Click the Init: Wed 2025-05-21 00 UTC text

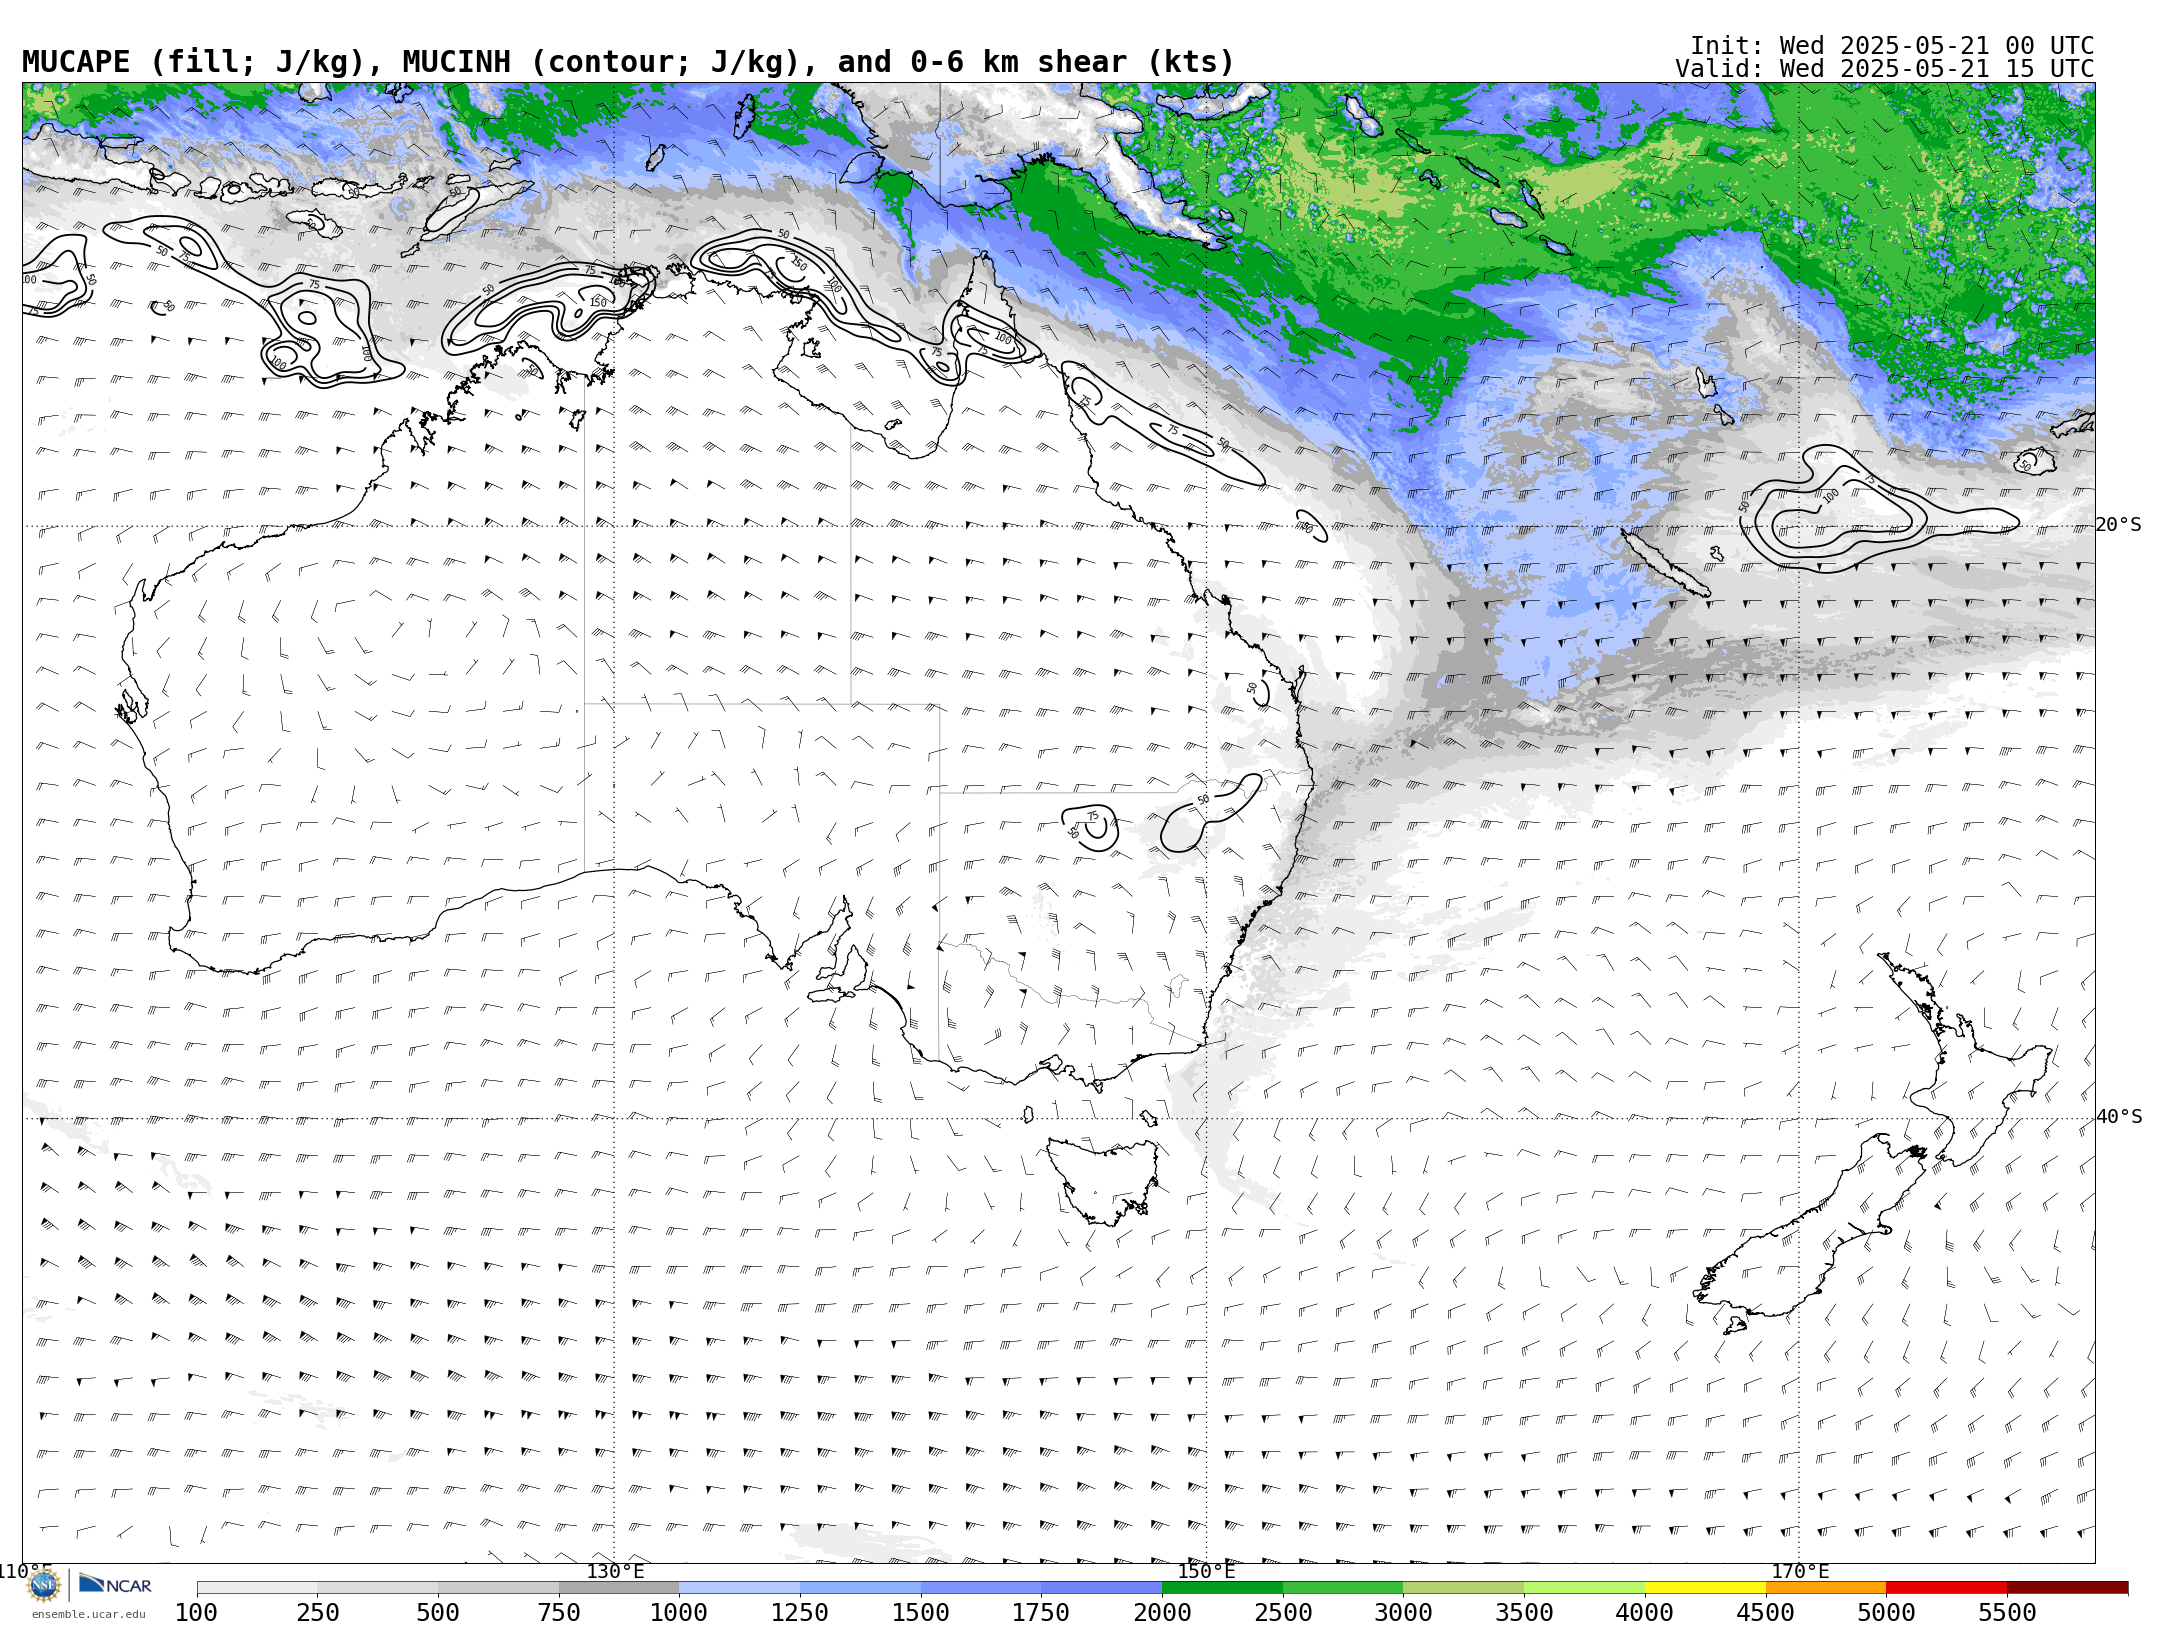[x=1892, y=46]
